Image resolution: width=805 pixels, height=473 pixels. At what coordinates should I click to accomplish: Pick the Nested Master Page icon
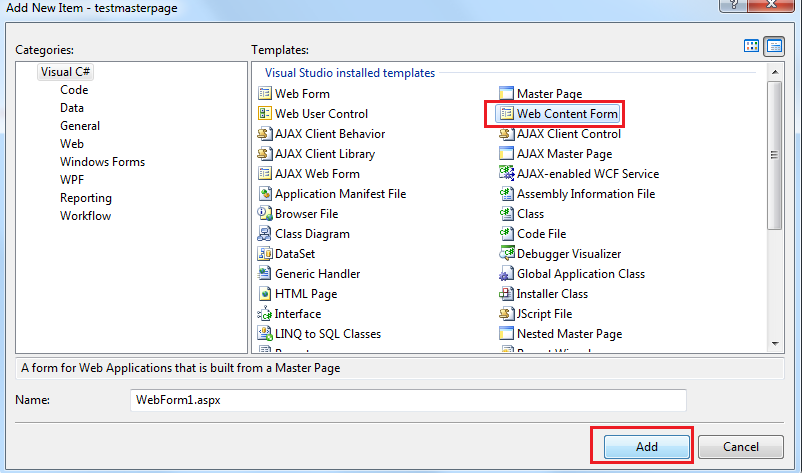click(x=506, y=334)
